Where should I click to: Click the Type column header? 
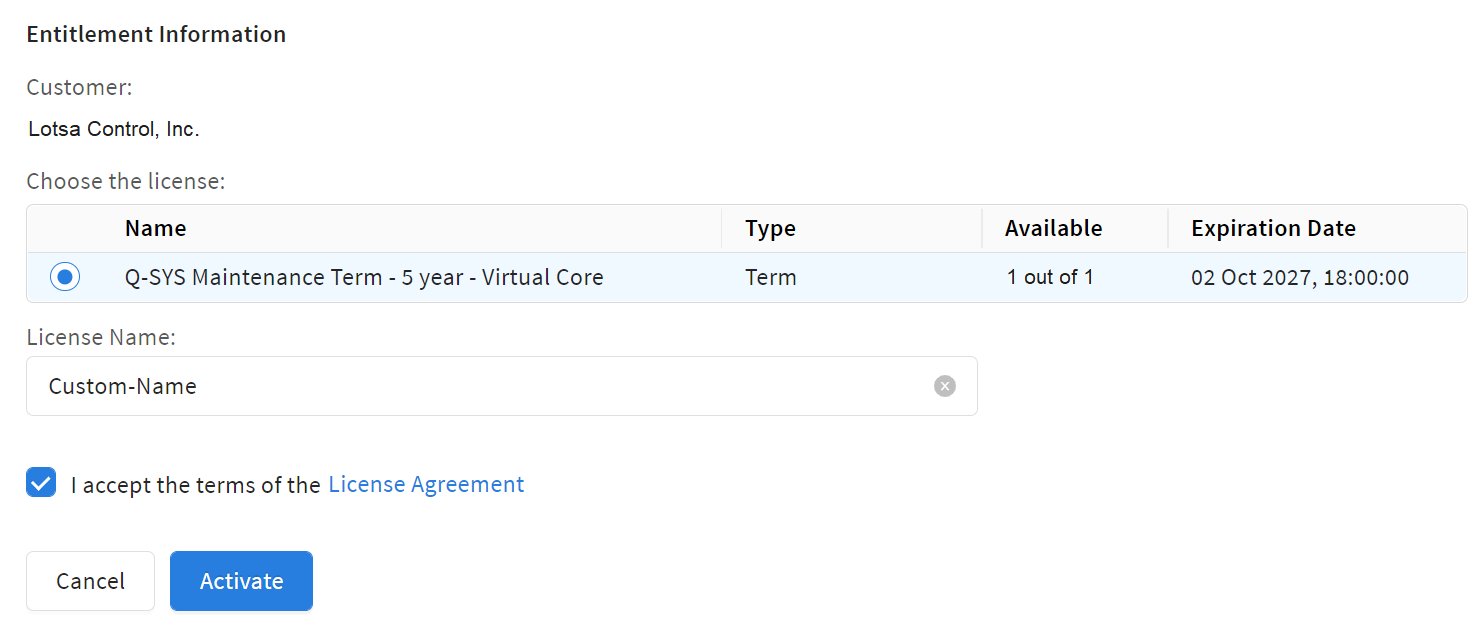click(x=770, y=228)
